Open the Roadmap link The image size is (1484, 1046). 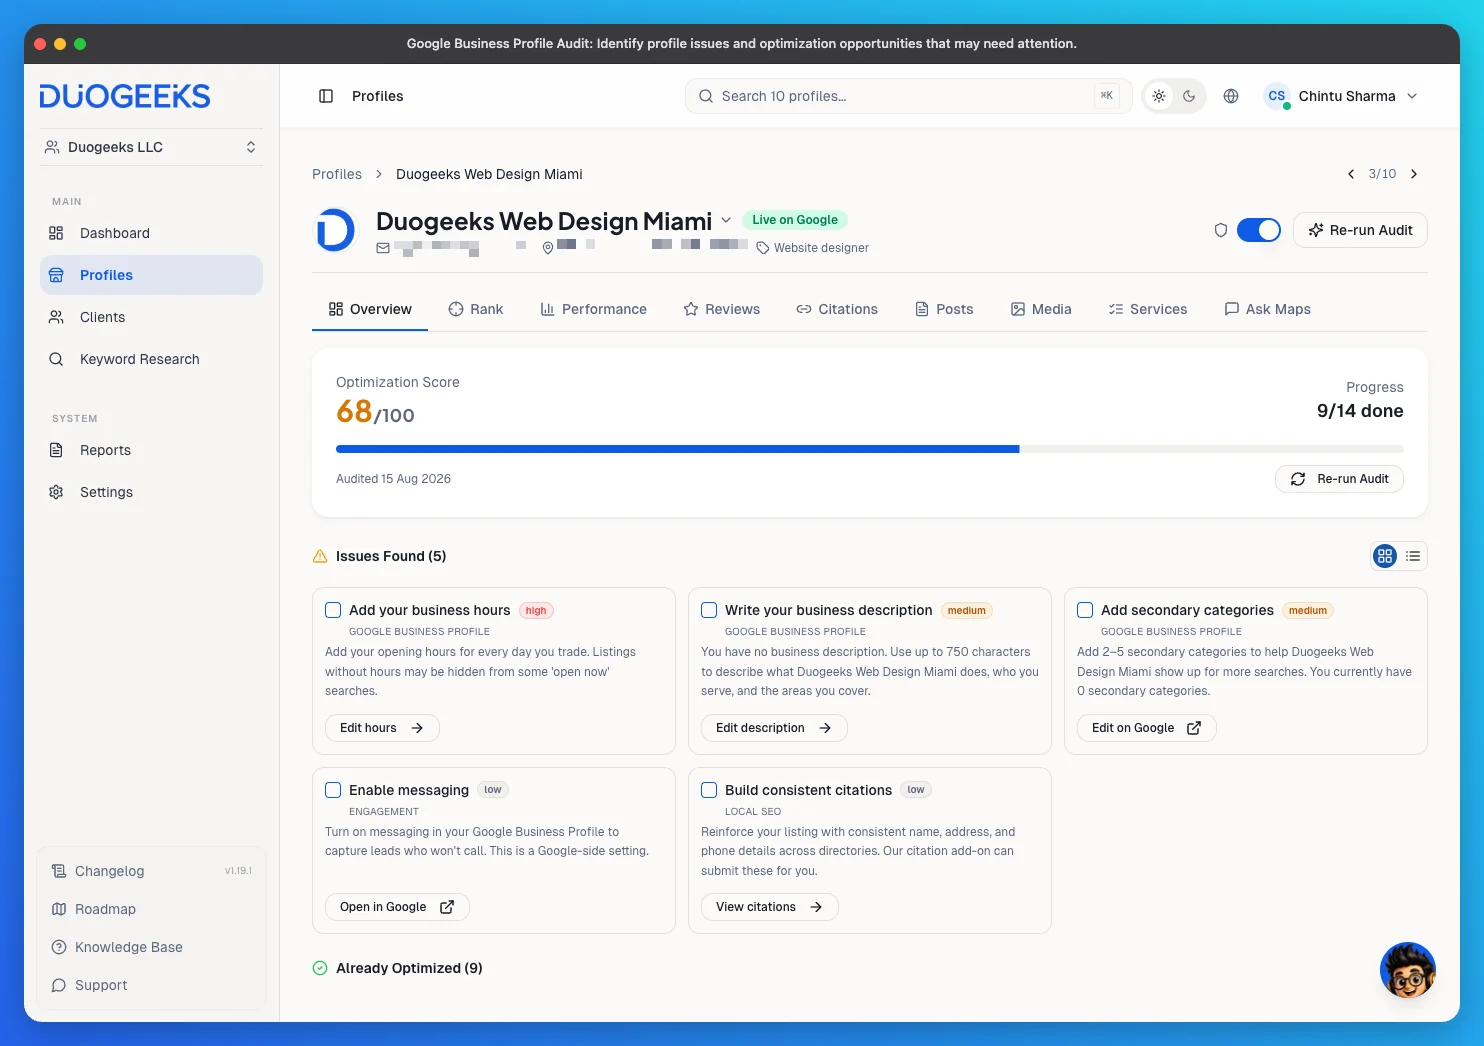click(x=151, y=909)
